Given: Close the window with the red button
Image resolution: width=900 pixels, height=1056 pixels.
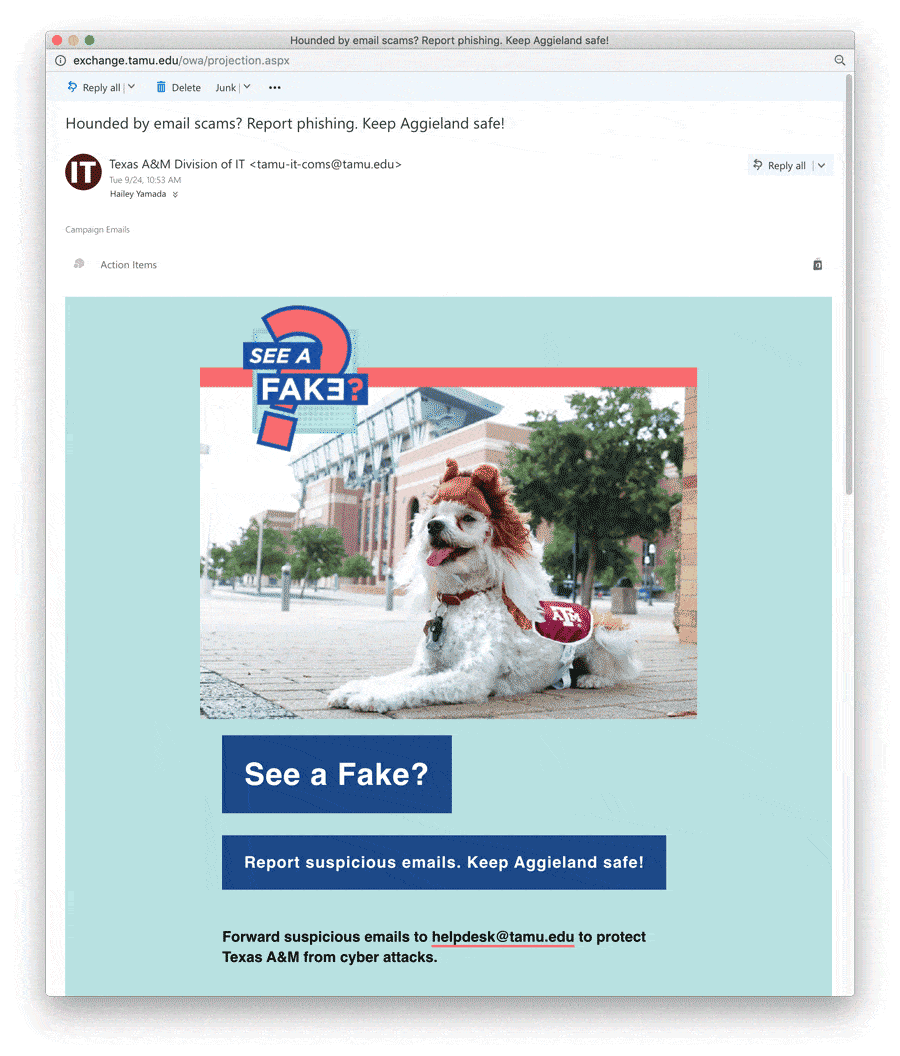Looking at the screenshot, I should [57, 40].
